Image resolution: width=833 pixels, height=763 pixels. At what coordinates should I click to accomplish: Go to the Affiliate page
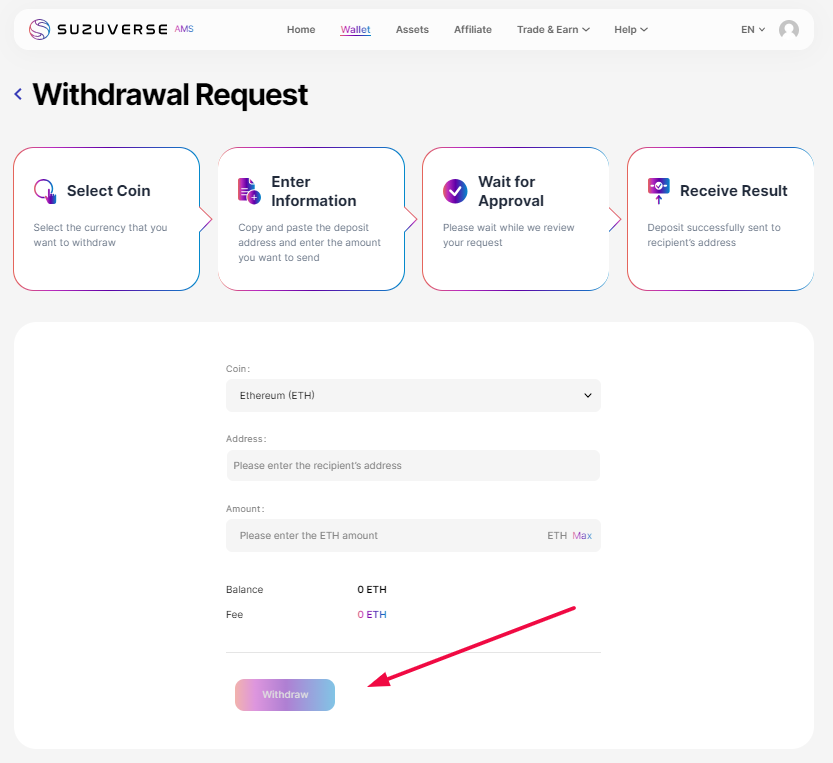pyautogui.click(x=473, y=30)
